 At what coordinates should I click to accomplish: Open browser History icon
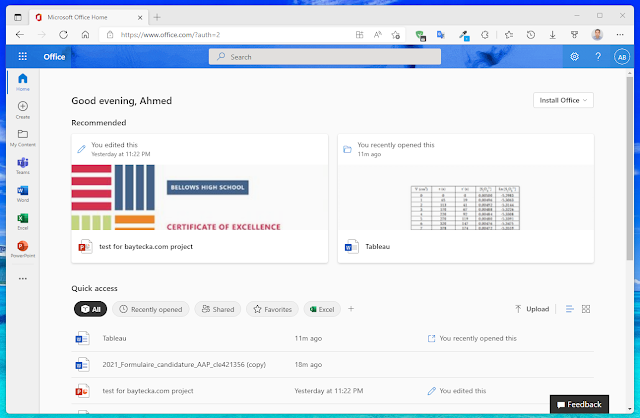pyautogui.click(x=531, y=35)
